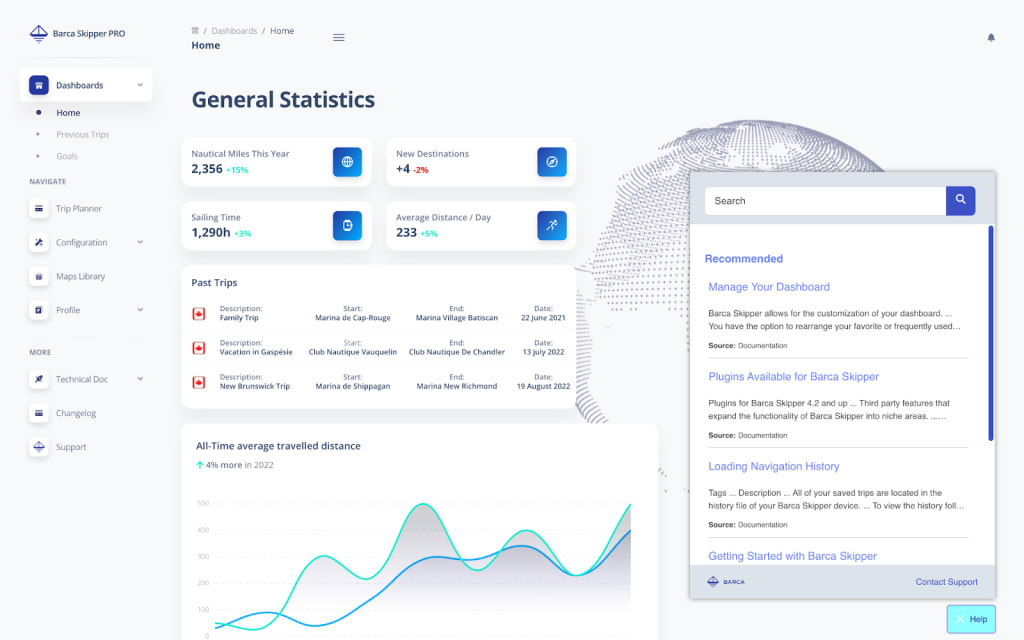Open Manage Your Dashboard article link
Screen dimensions: 1024x640
[768, 287]
